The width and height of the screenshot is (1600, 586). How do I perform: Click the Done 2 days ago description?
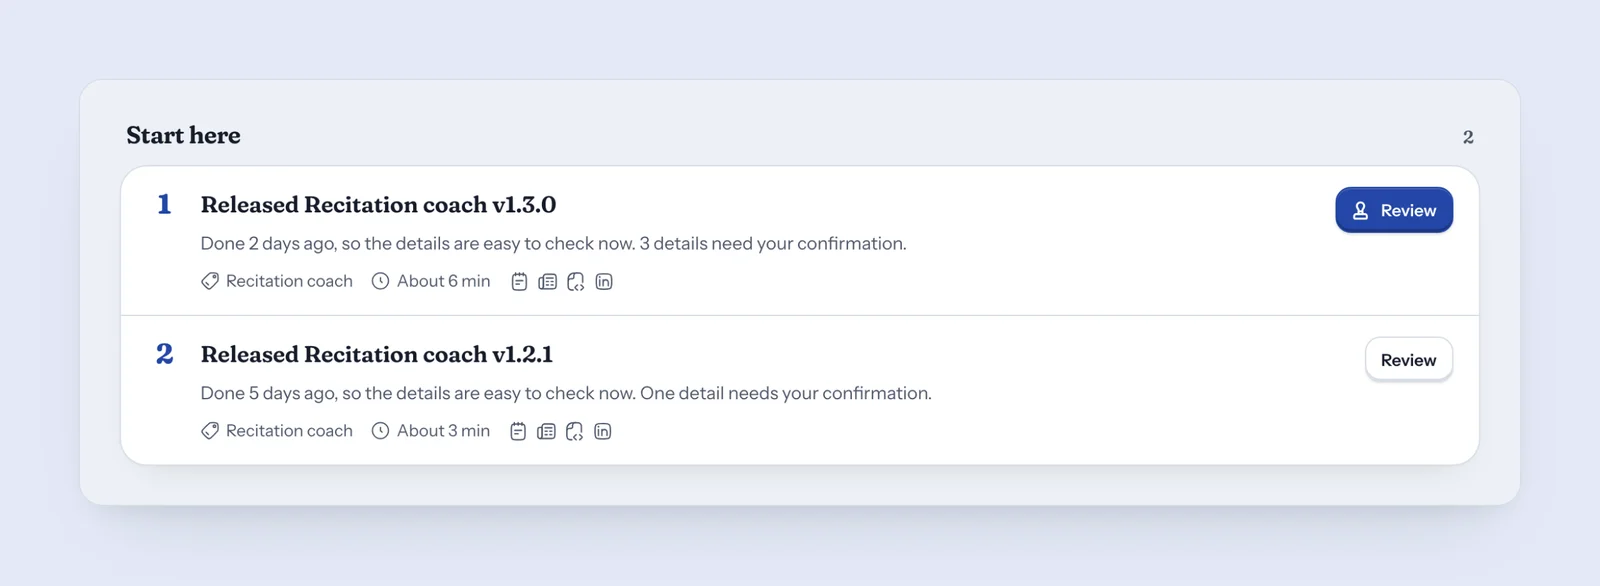click(554, 244)
